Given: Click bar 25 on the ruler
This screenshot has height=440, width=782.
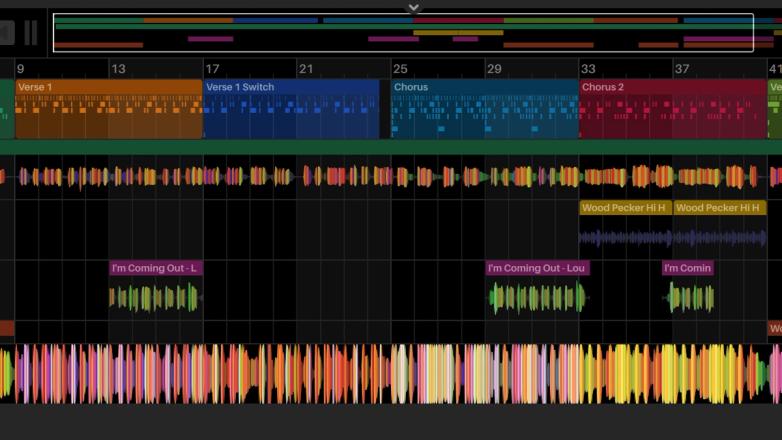Looking at the screenshot, I should (x=400, y=69).
